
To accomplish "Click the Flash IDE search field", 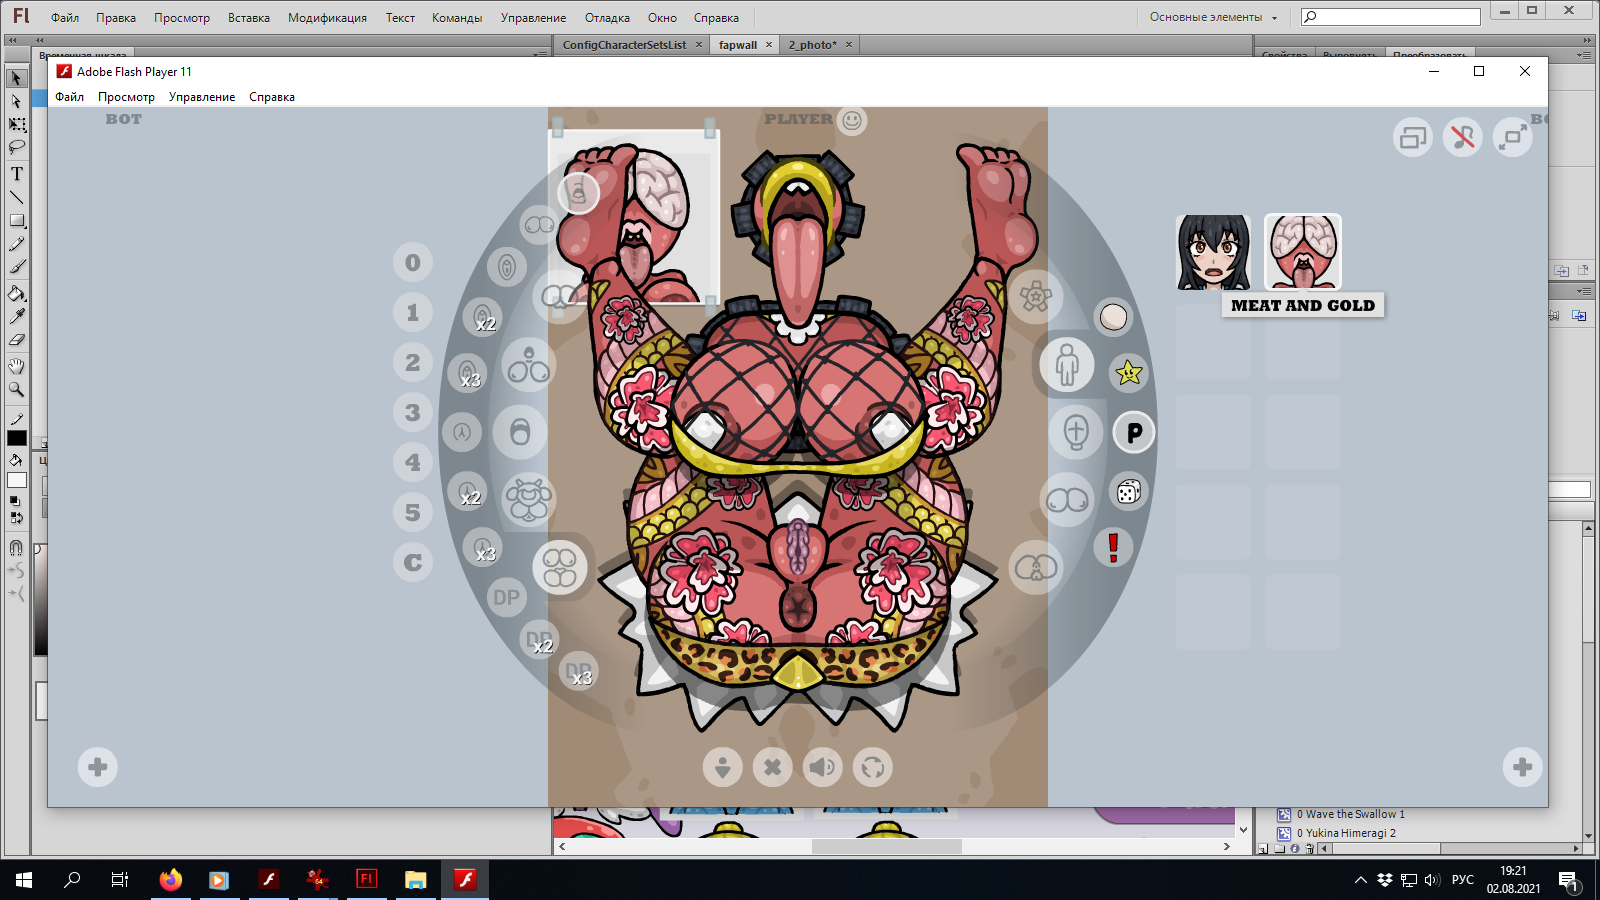I will [1391, 17].
